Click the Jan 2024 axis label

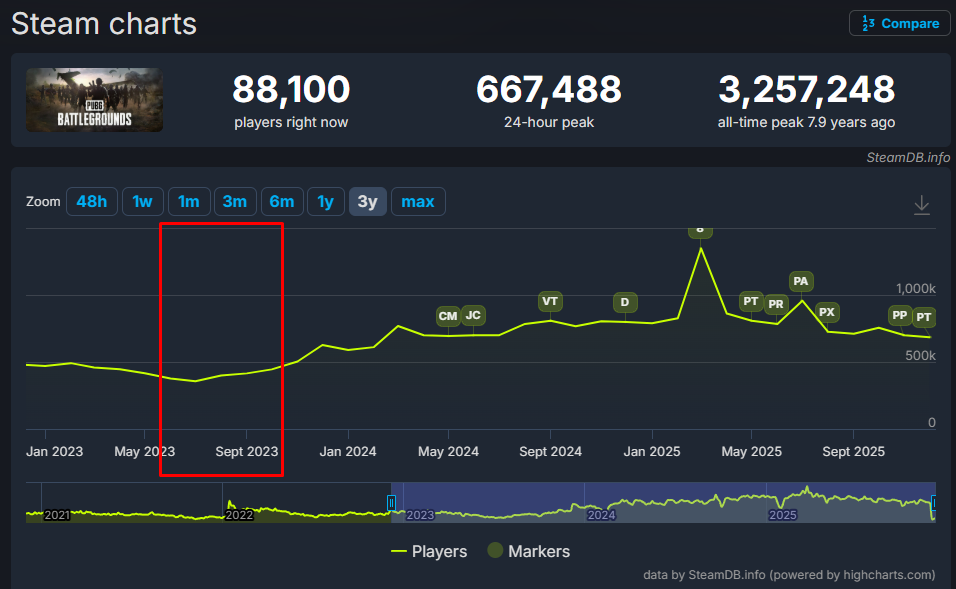348,452
